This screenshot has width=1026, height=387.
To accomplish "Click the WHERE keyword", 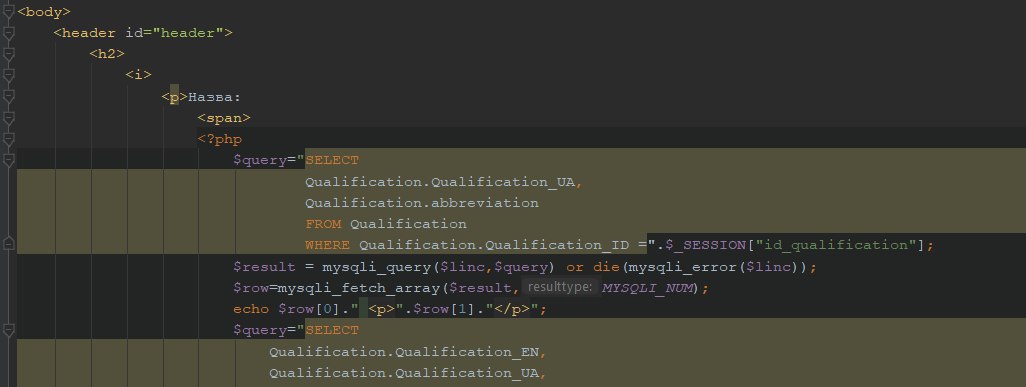I will [327, 245].
